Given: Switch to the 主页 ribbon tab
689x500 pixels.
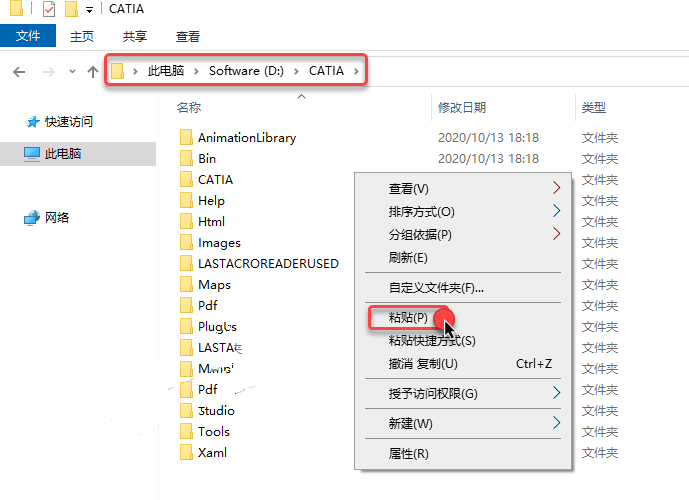Looking at the screenshot, I should [82, 36].
